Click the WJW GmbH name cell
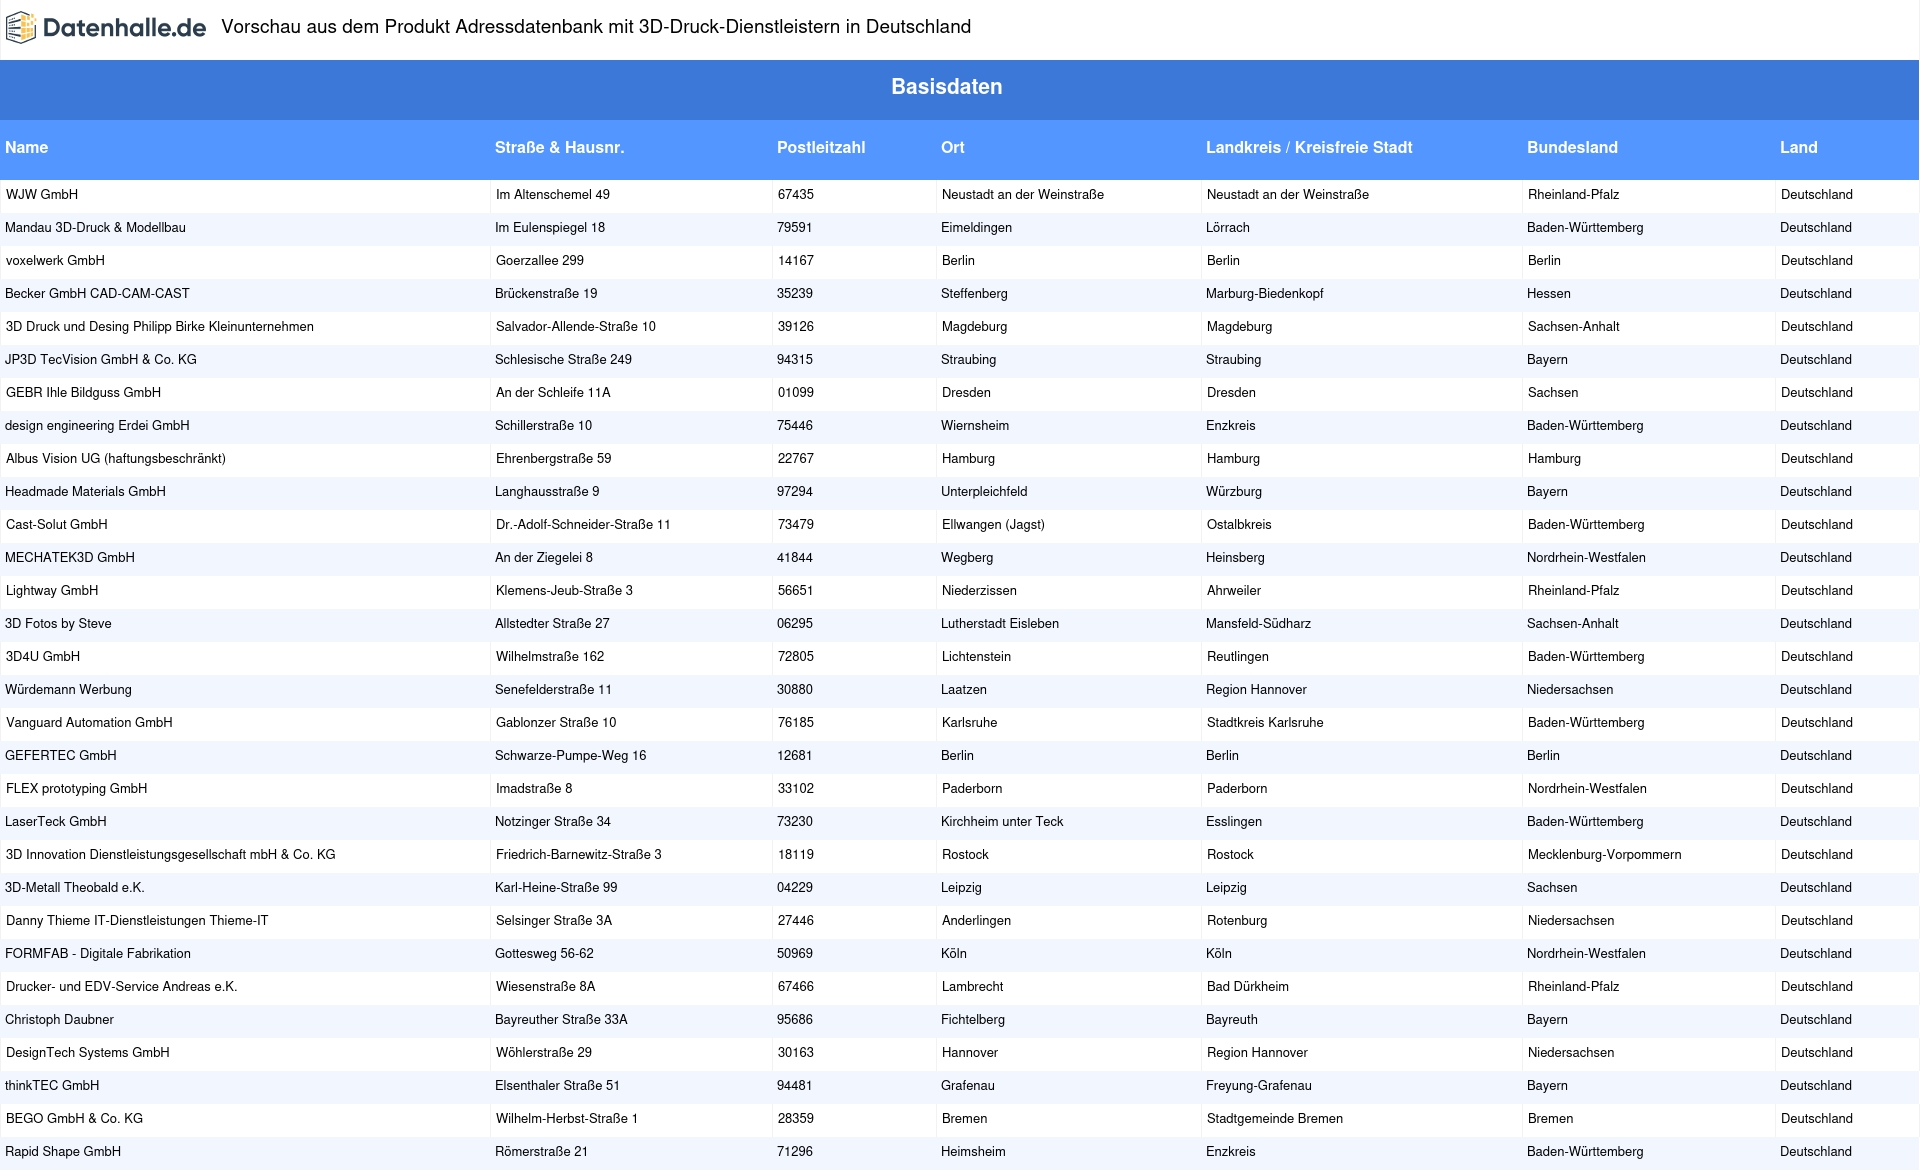 click(x=42, y=194)
